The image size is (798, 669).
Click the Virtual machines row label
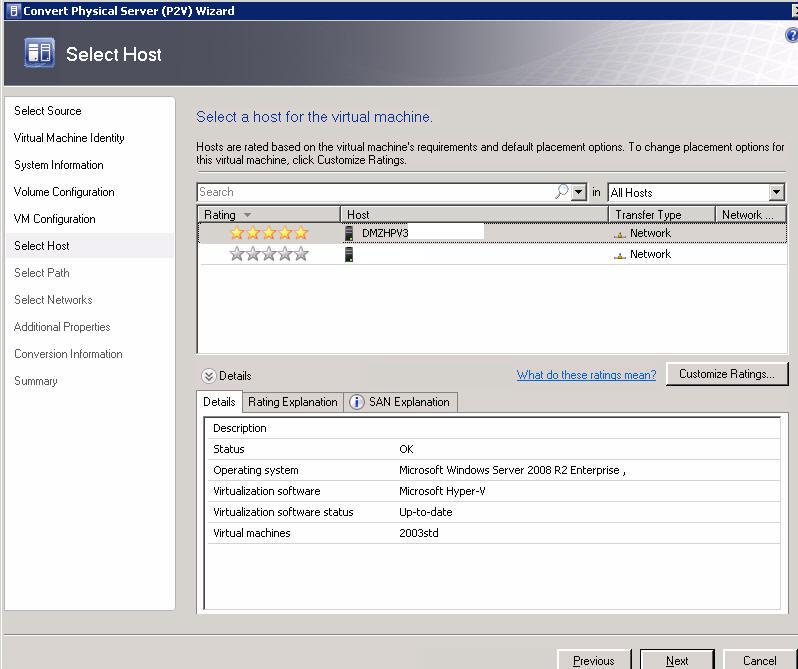point(252,533)
